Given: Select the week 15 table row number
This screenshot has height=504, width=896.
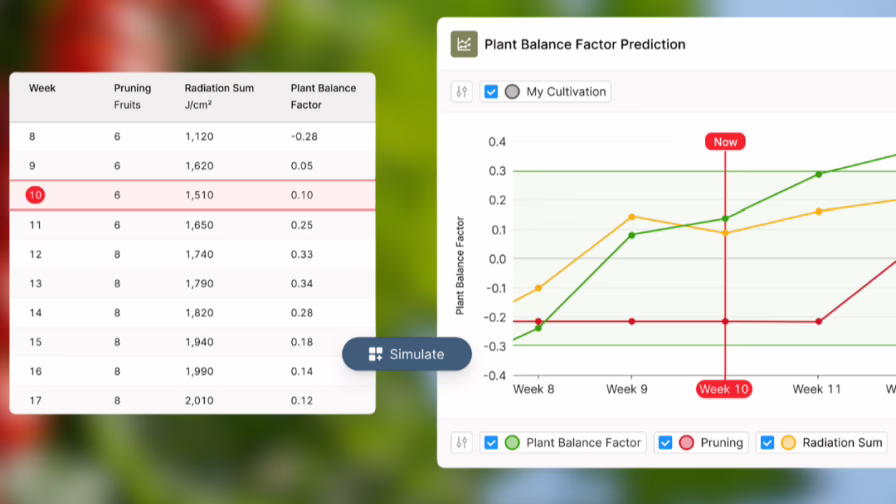Looking at the screenshot, I should pyautogui.click(x=35, y=342).
